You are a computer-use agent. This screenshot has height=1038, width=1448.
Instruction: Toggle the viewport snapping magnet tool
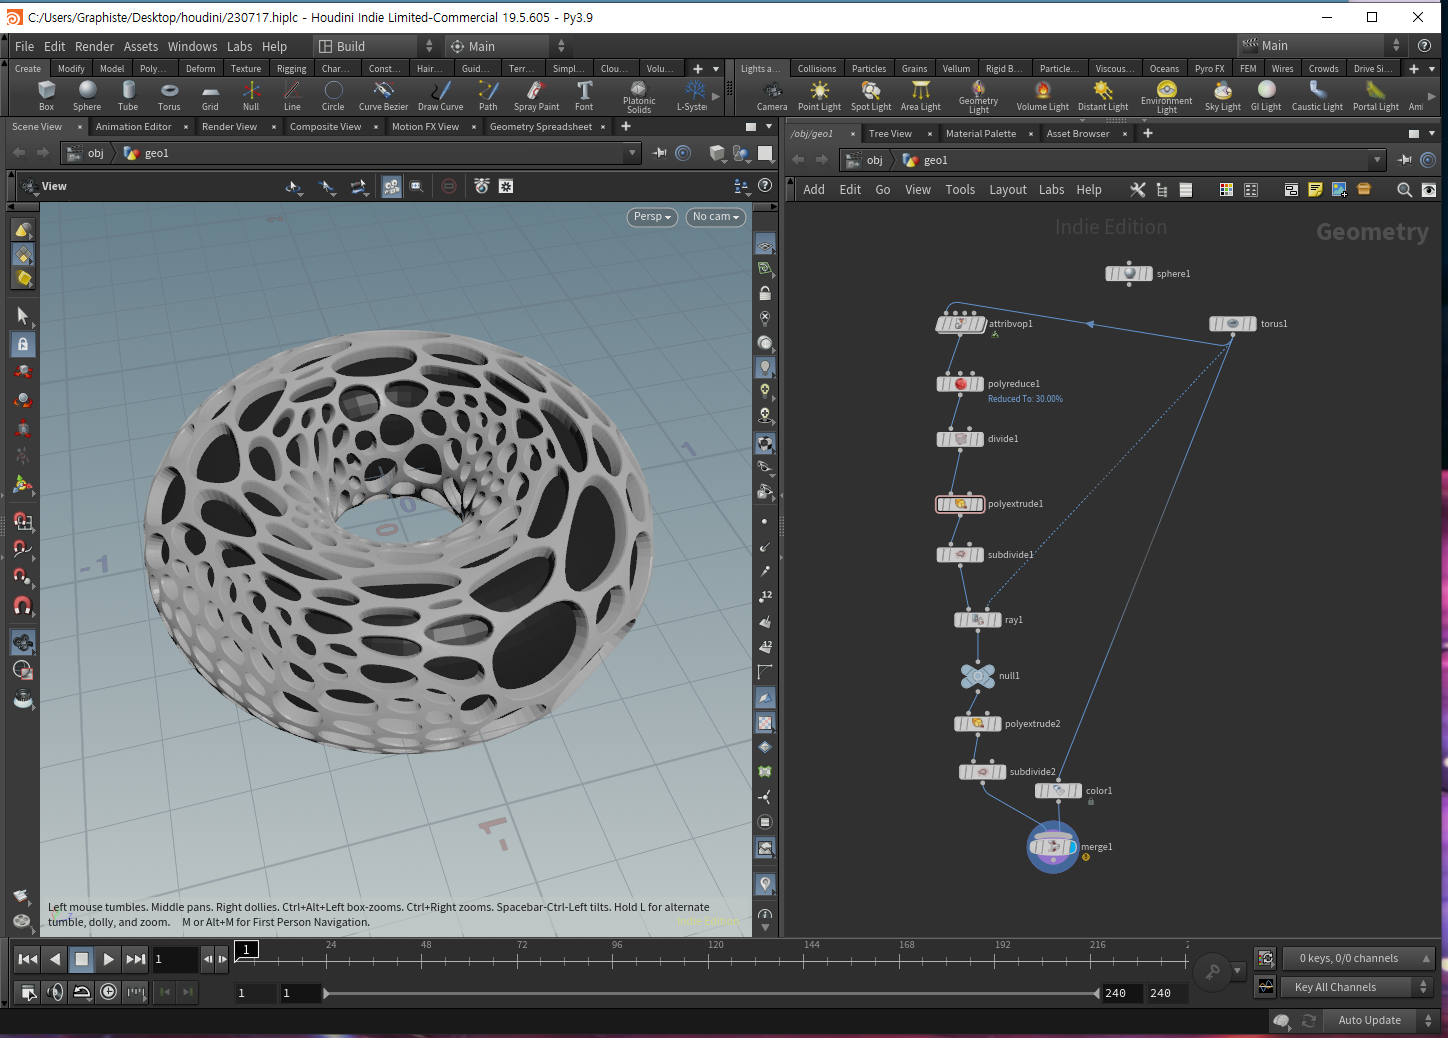click(22, 606)
